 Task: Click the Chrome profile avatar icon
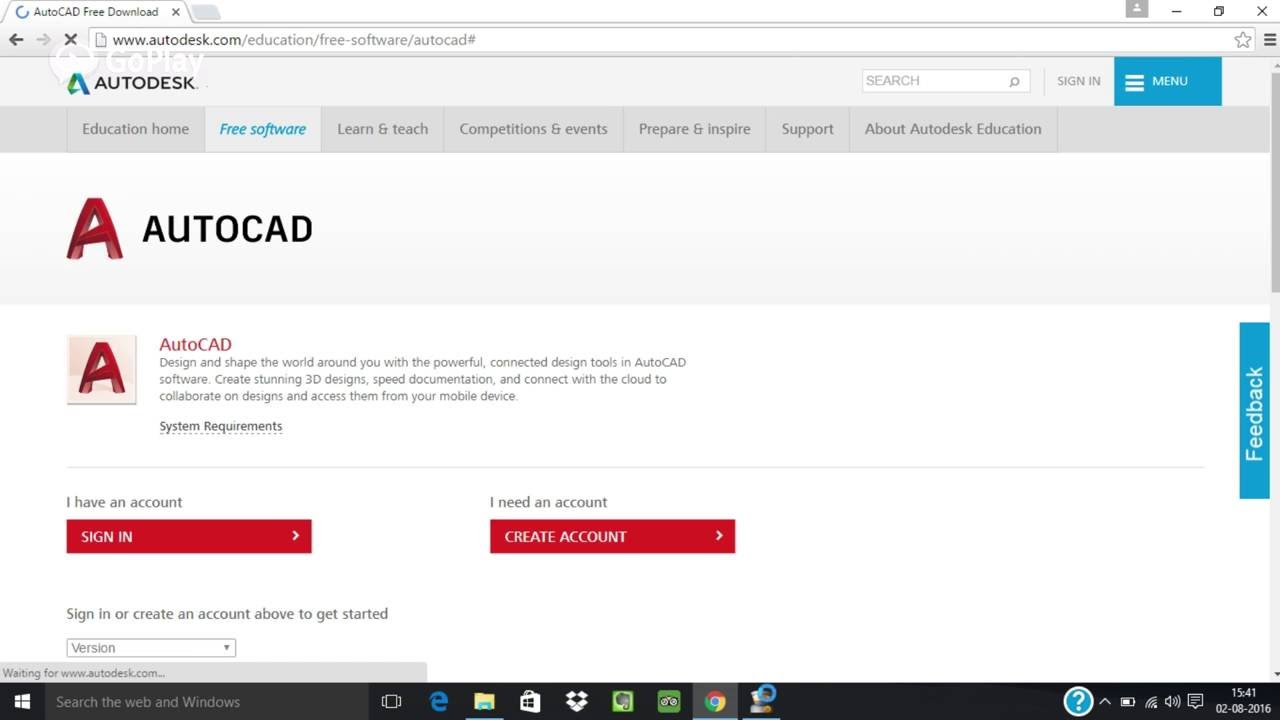(1136, 9)
